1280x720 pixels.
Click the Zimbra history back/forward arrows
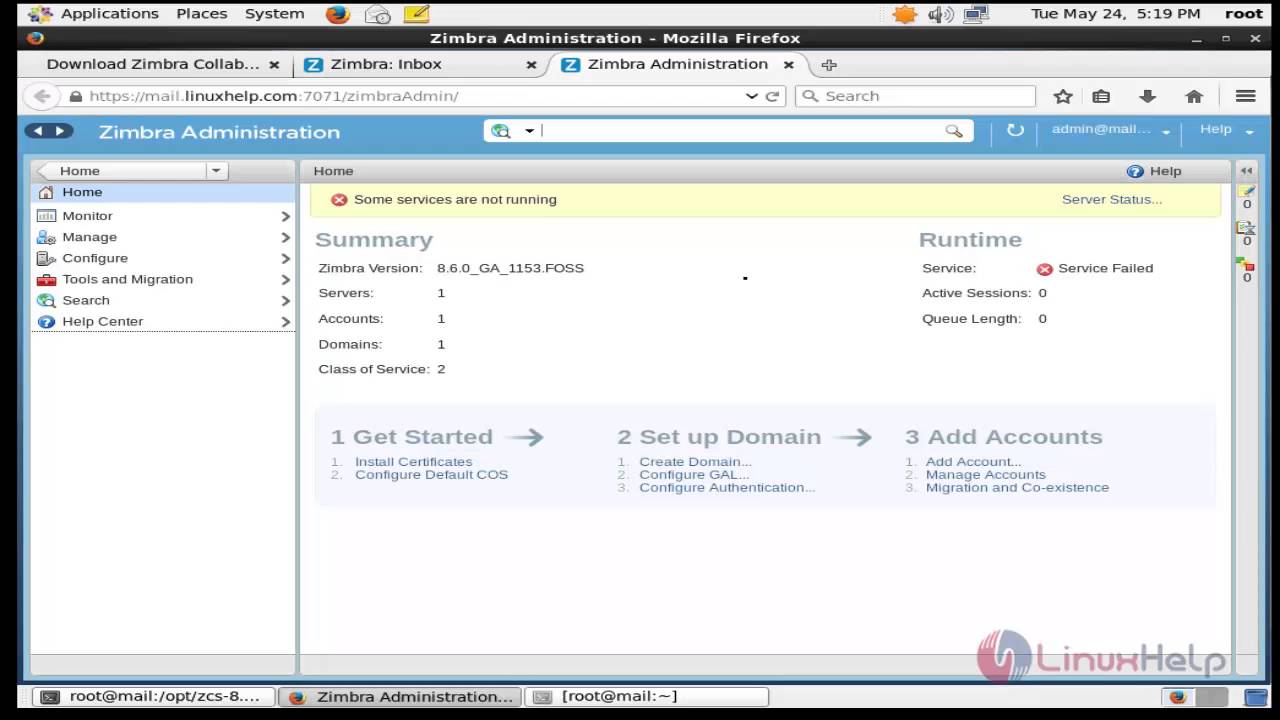[49, 131]
